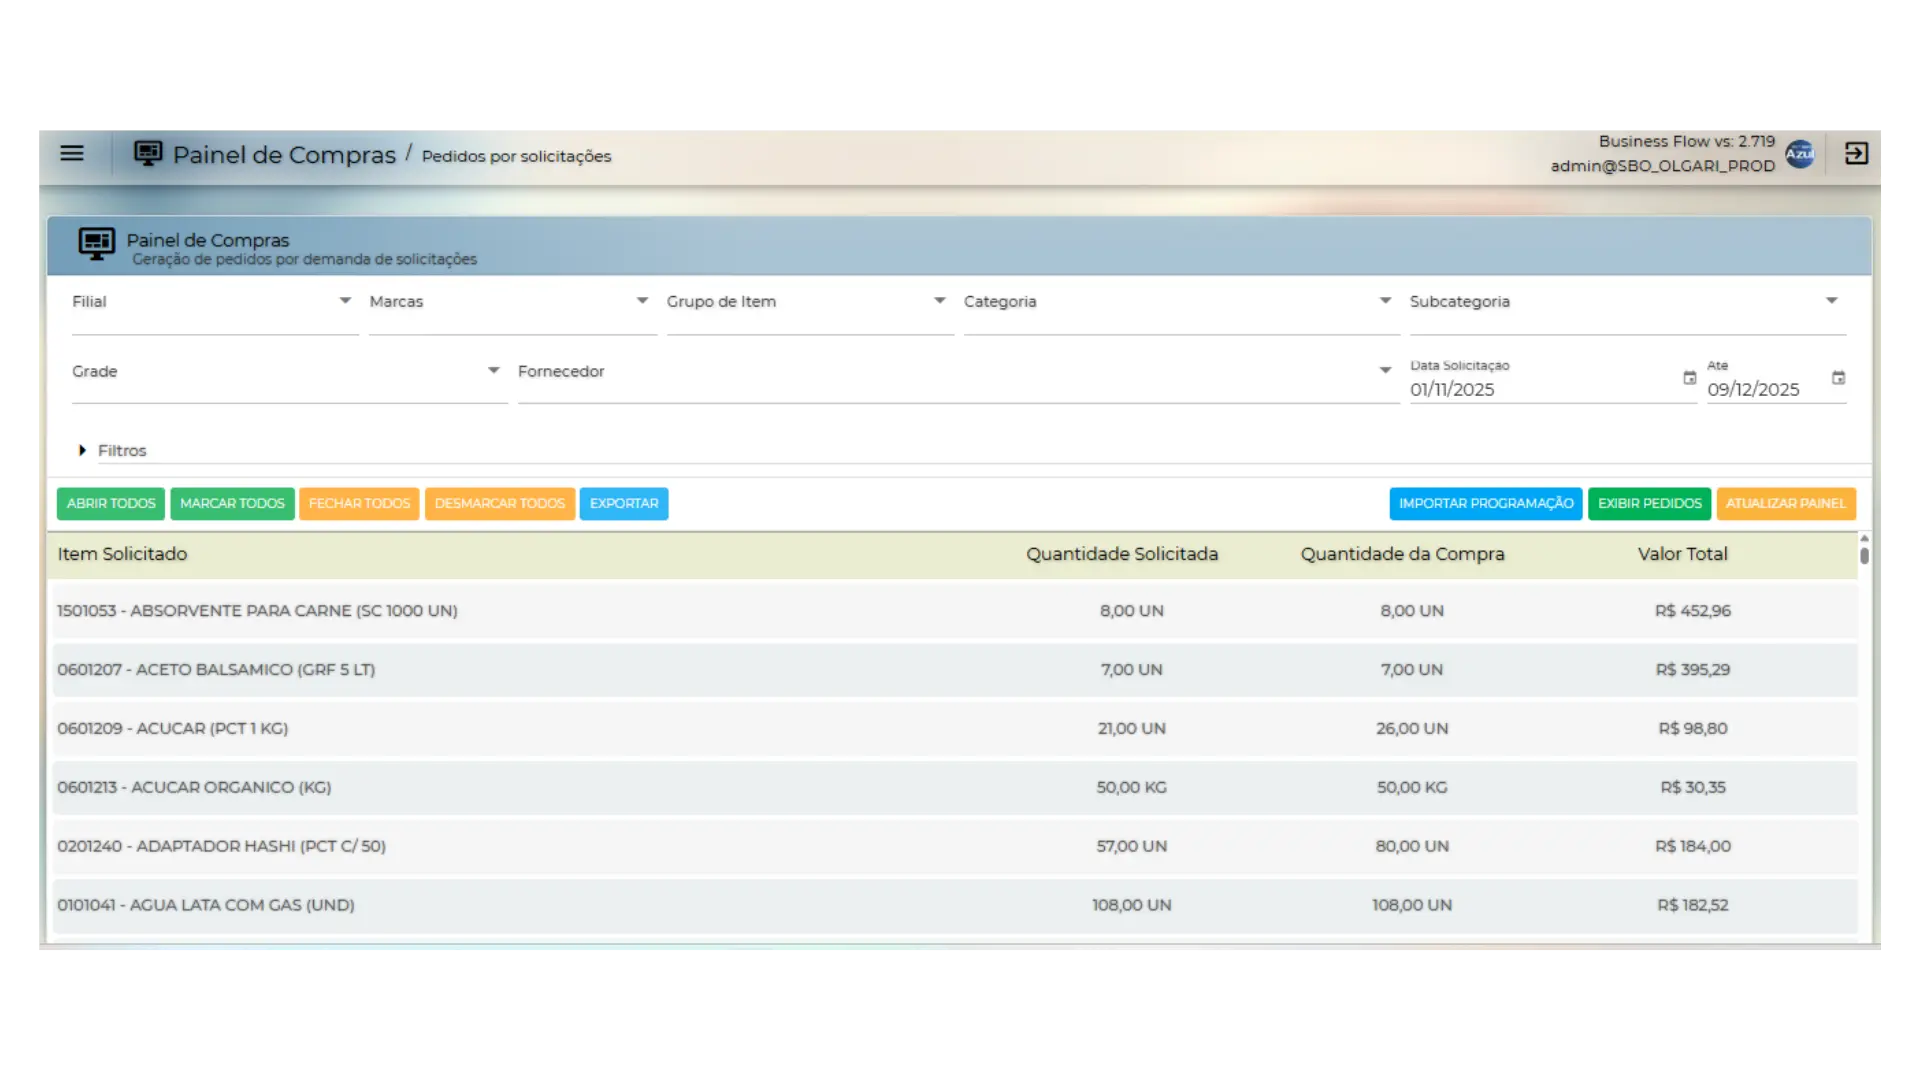
Task: Select the ACUCAR ORGANICO (KG) row
Action: pos(194,788)
